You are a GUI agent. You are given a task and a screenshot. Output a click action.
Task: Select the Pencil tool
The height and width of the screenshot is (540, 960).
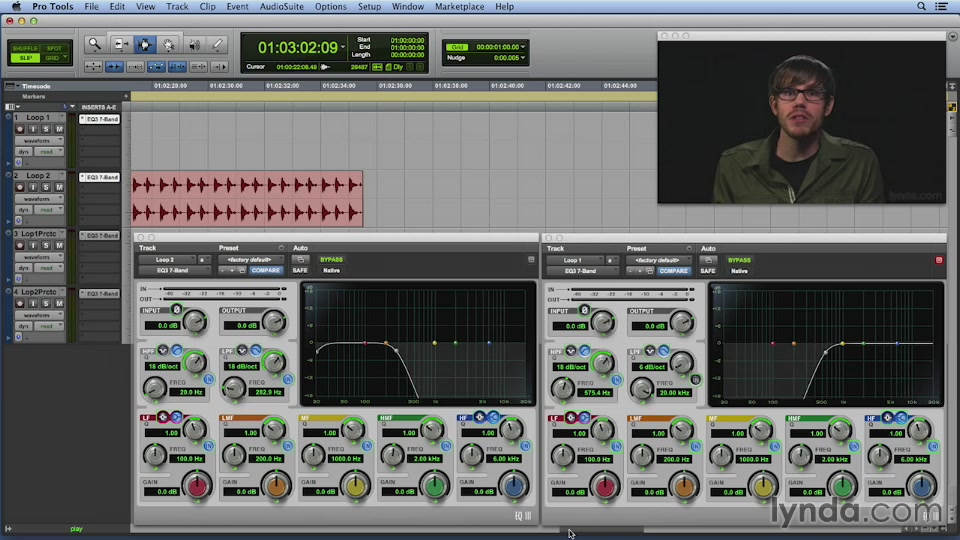(217, 45)
